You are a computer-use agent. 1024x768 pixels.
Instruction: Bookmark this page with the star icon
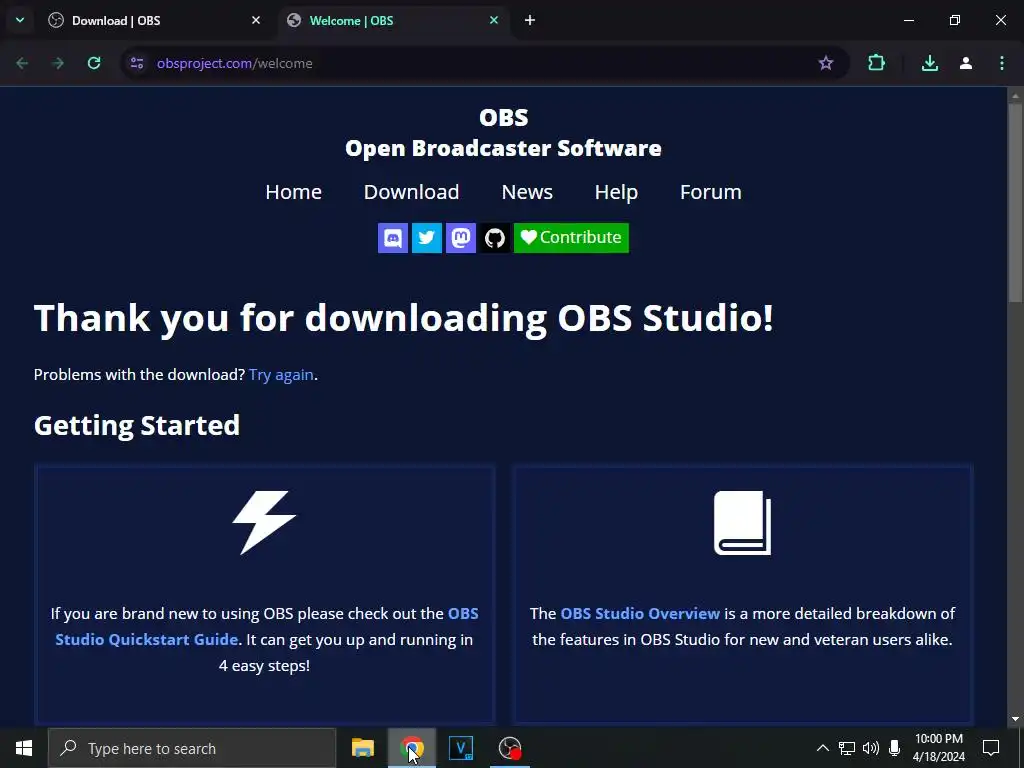pos(825,63)
